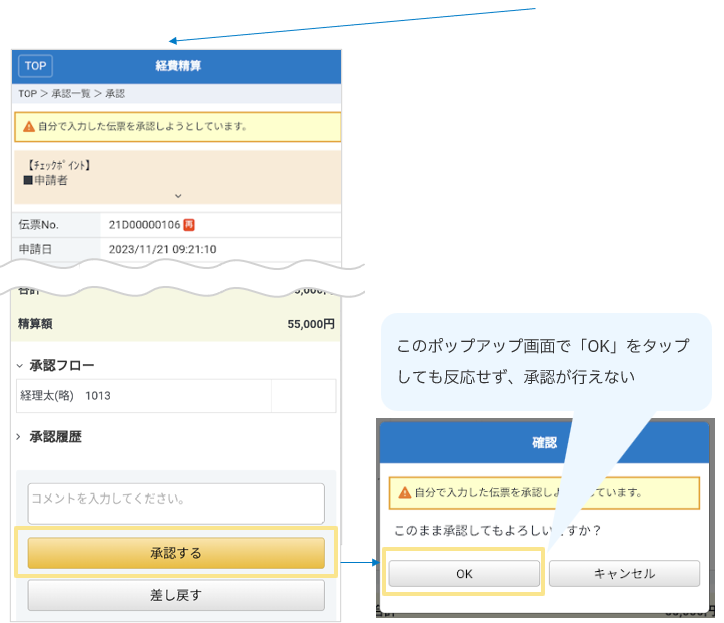Expand the チェックポイント section with the down chevron

pos(178,196)
